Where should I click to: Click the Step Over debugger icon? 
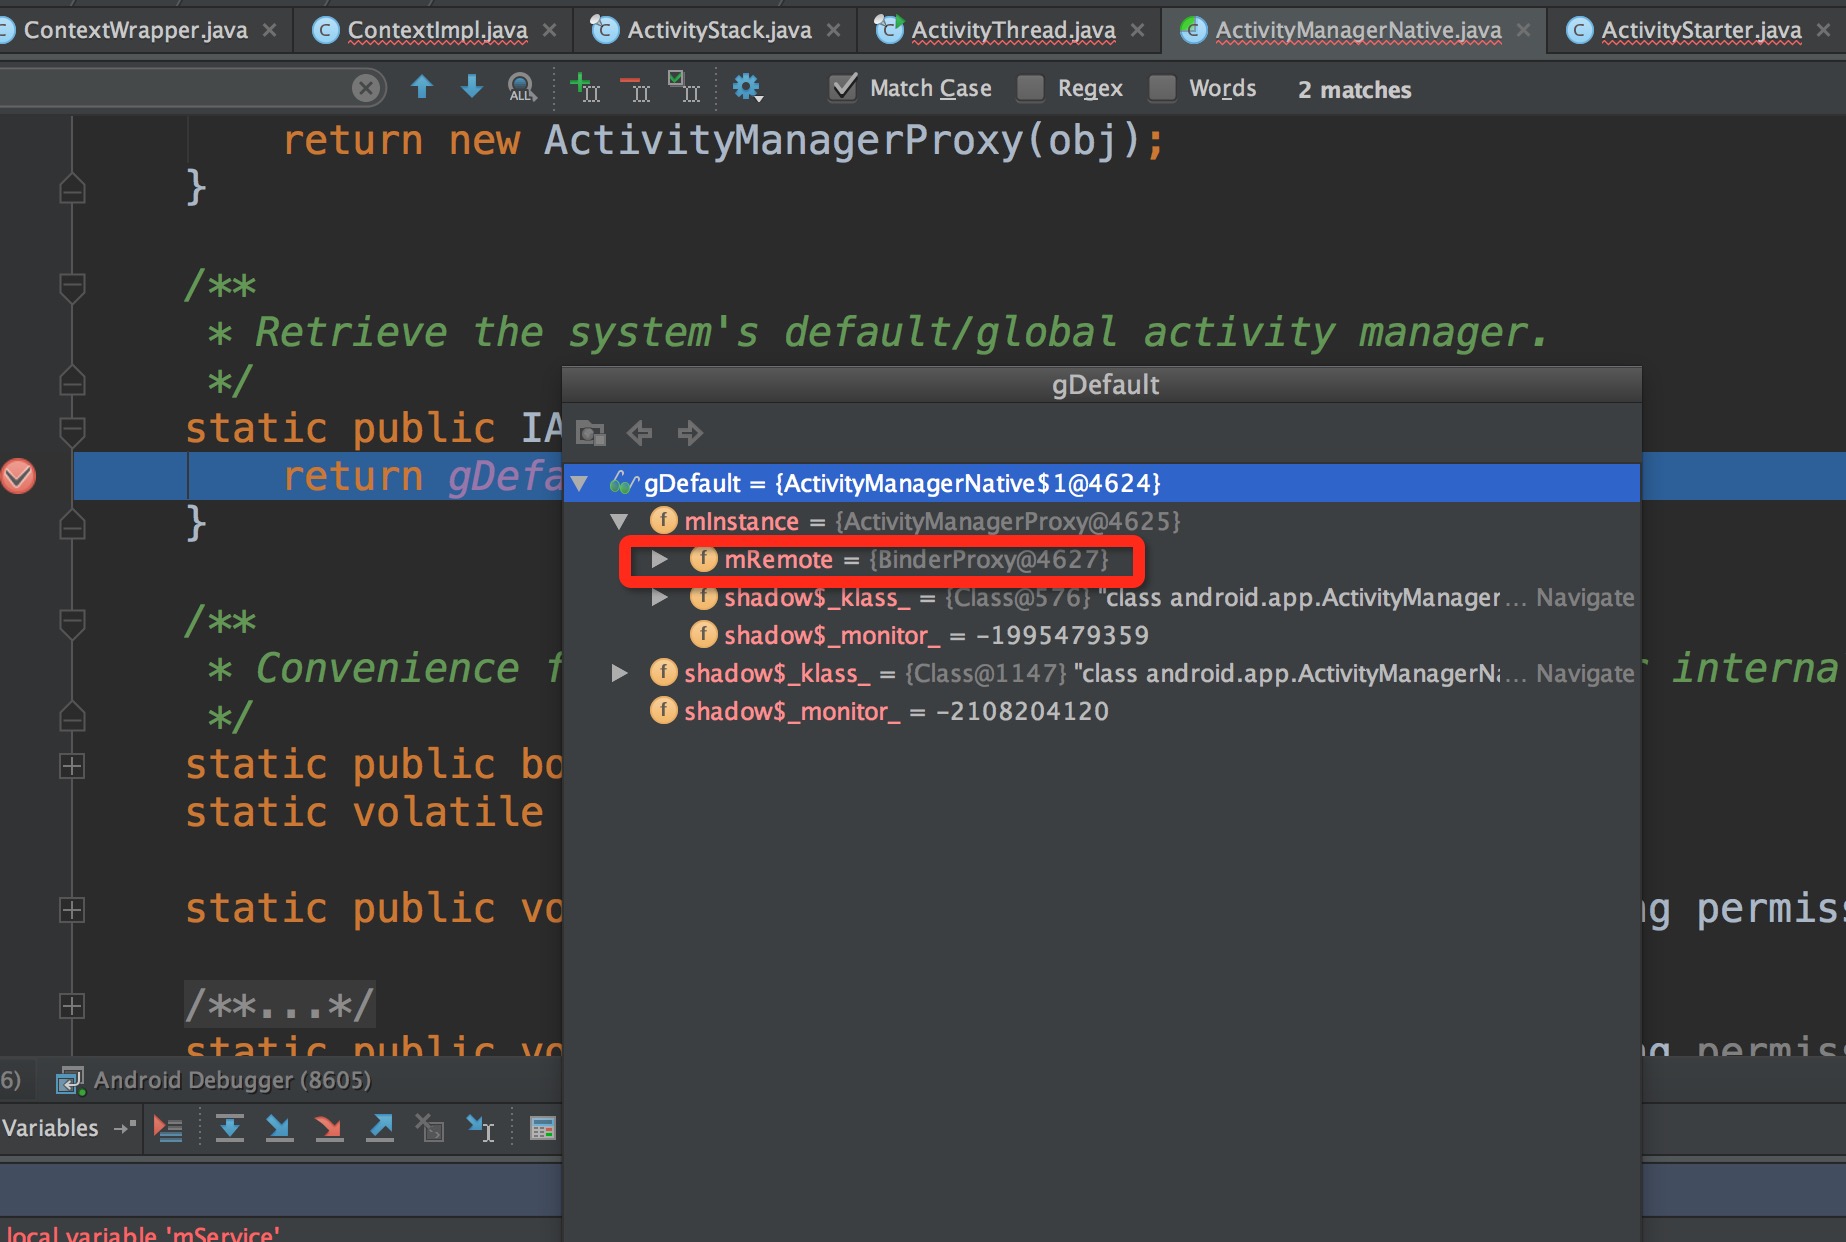pyautogui.click(x=230, y=1128)
